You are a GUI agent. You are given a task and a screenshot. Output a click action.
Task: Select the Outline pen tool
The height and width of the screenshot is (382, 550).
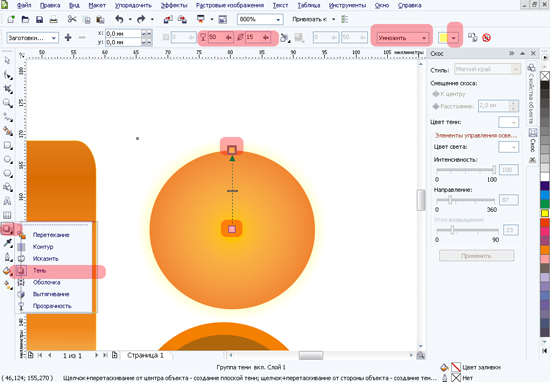click(7, 257)
